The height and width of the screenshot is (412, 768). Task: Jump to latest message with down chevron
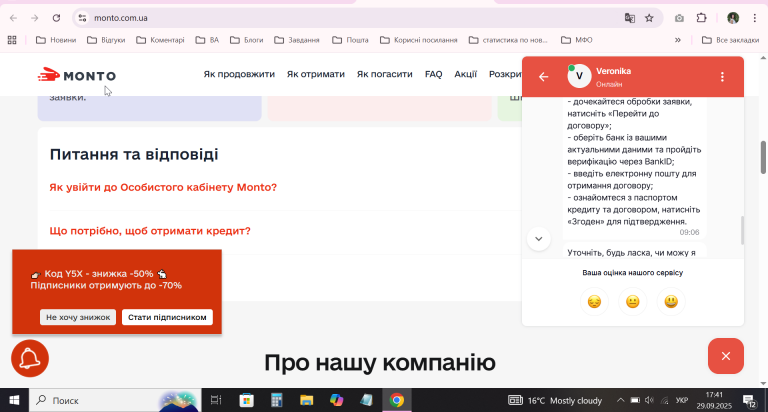(x=538, y=239)
